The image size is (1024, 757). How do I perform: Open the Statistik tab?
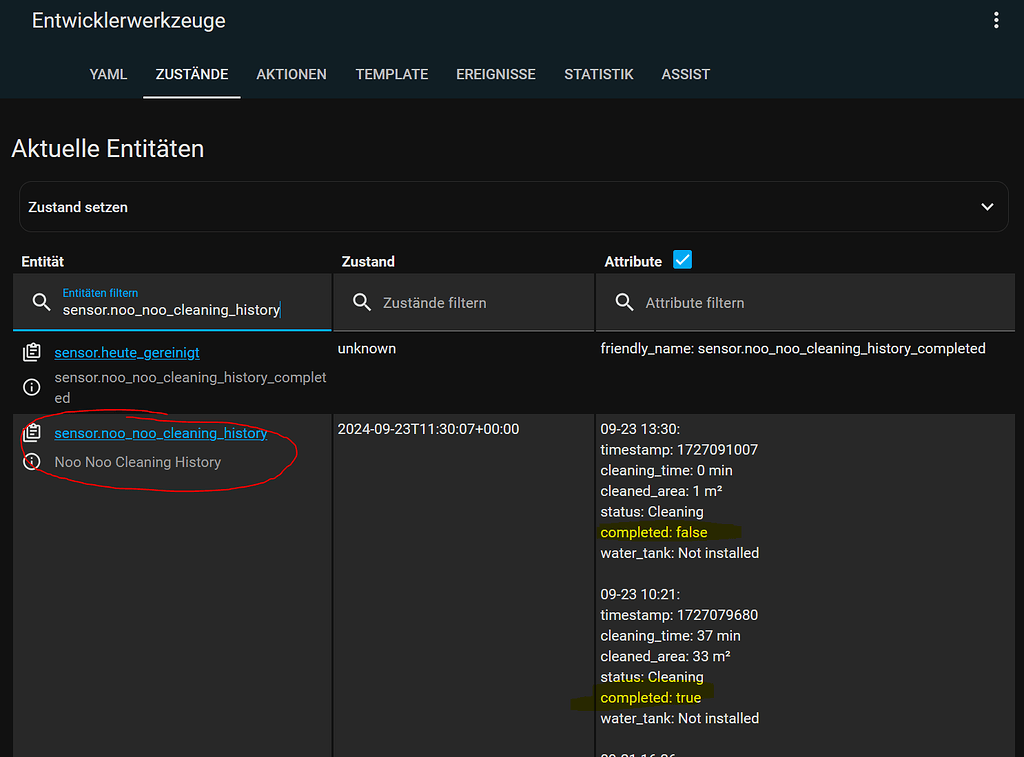point(598,74)
